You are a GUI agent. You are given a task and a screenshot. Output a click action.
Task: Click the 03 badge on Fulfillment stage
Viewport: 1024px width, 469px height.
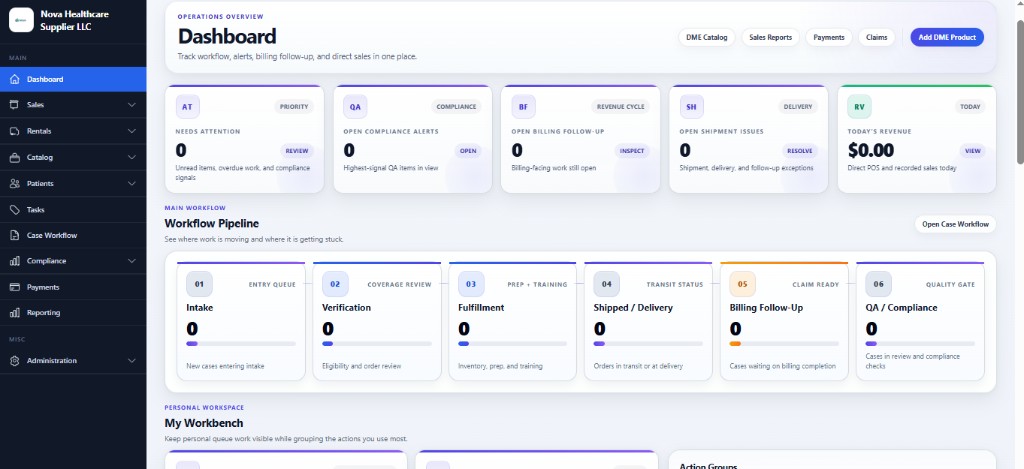pyautogui.click(x=471, y=284)
